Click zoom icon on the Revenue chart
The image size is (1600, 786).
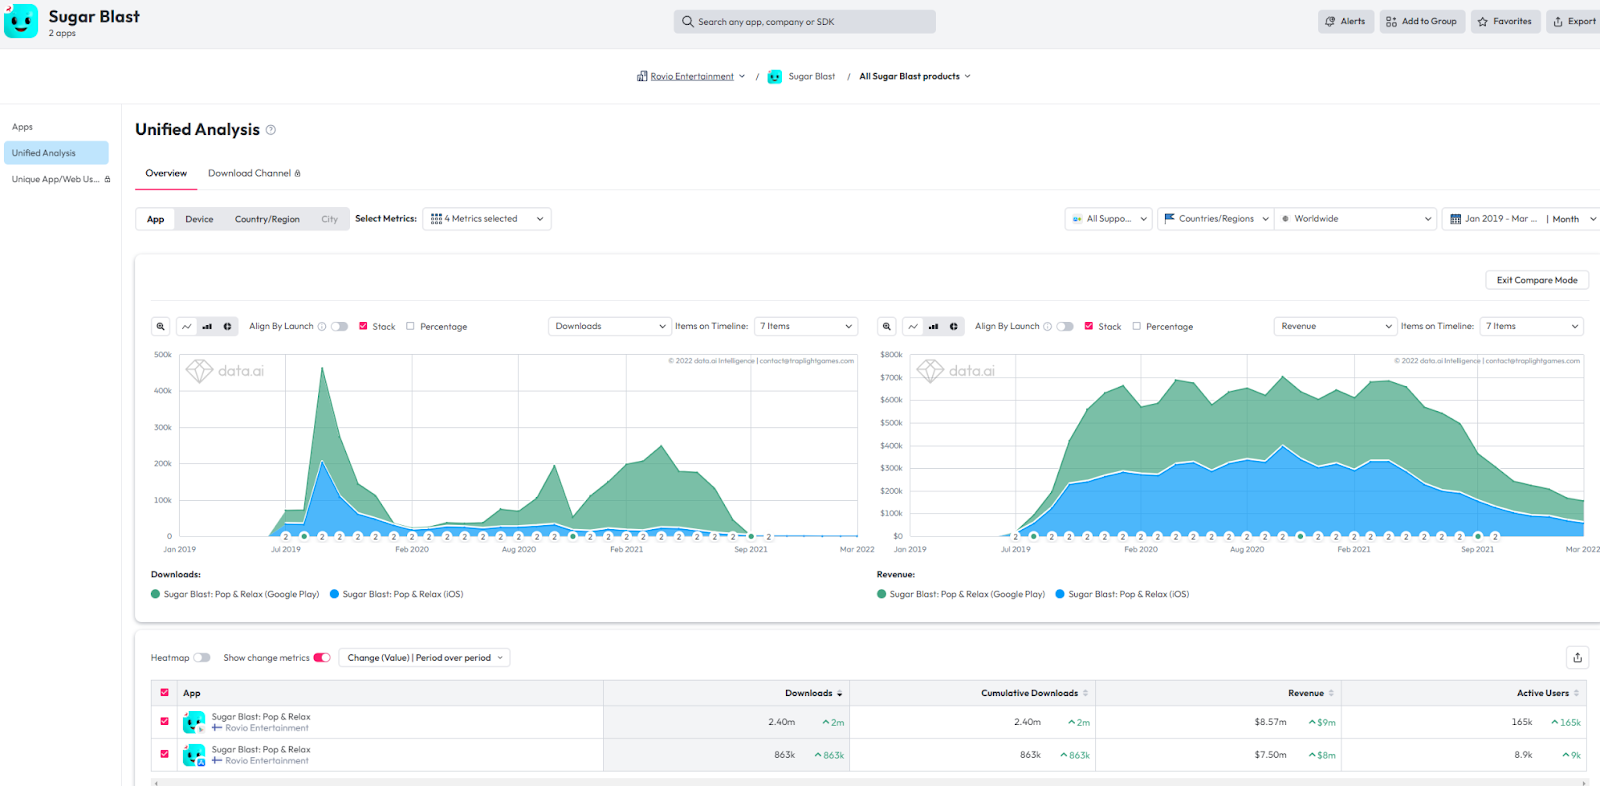click(x=887, y=326)
